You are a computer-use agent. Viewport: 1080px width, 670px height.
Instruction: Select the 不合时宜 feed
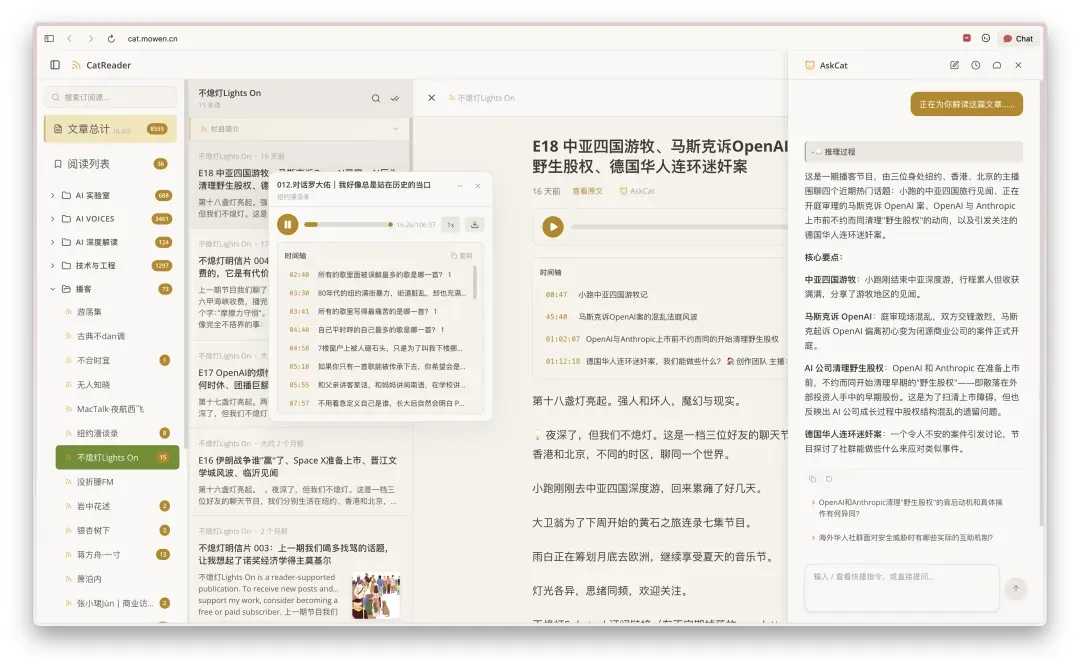click(117, 360)
